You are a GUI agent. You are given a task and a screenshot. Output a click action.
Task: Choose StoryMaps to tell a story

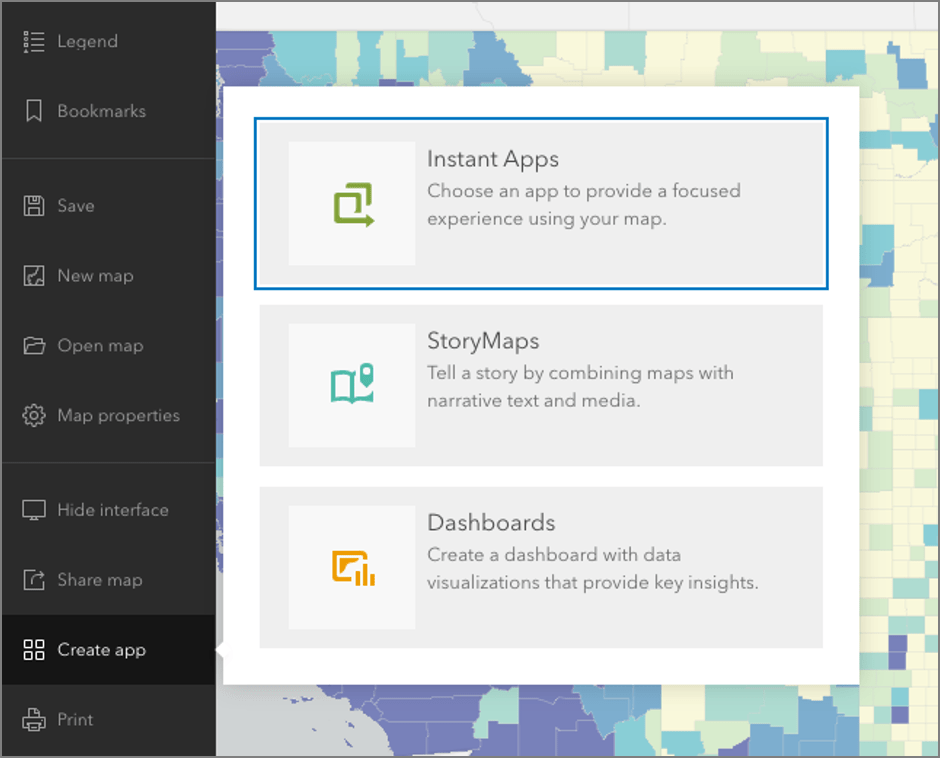pos(541,385)
